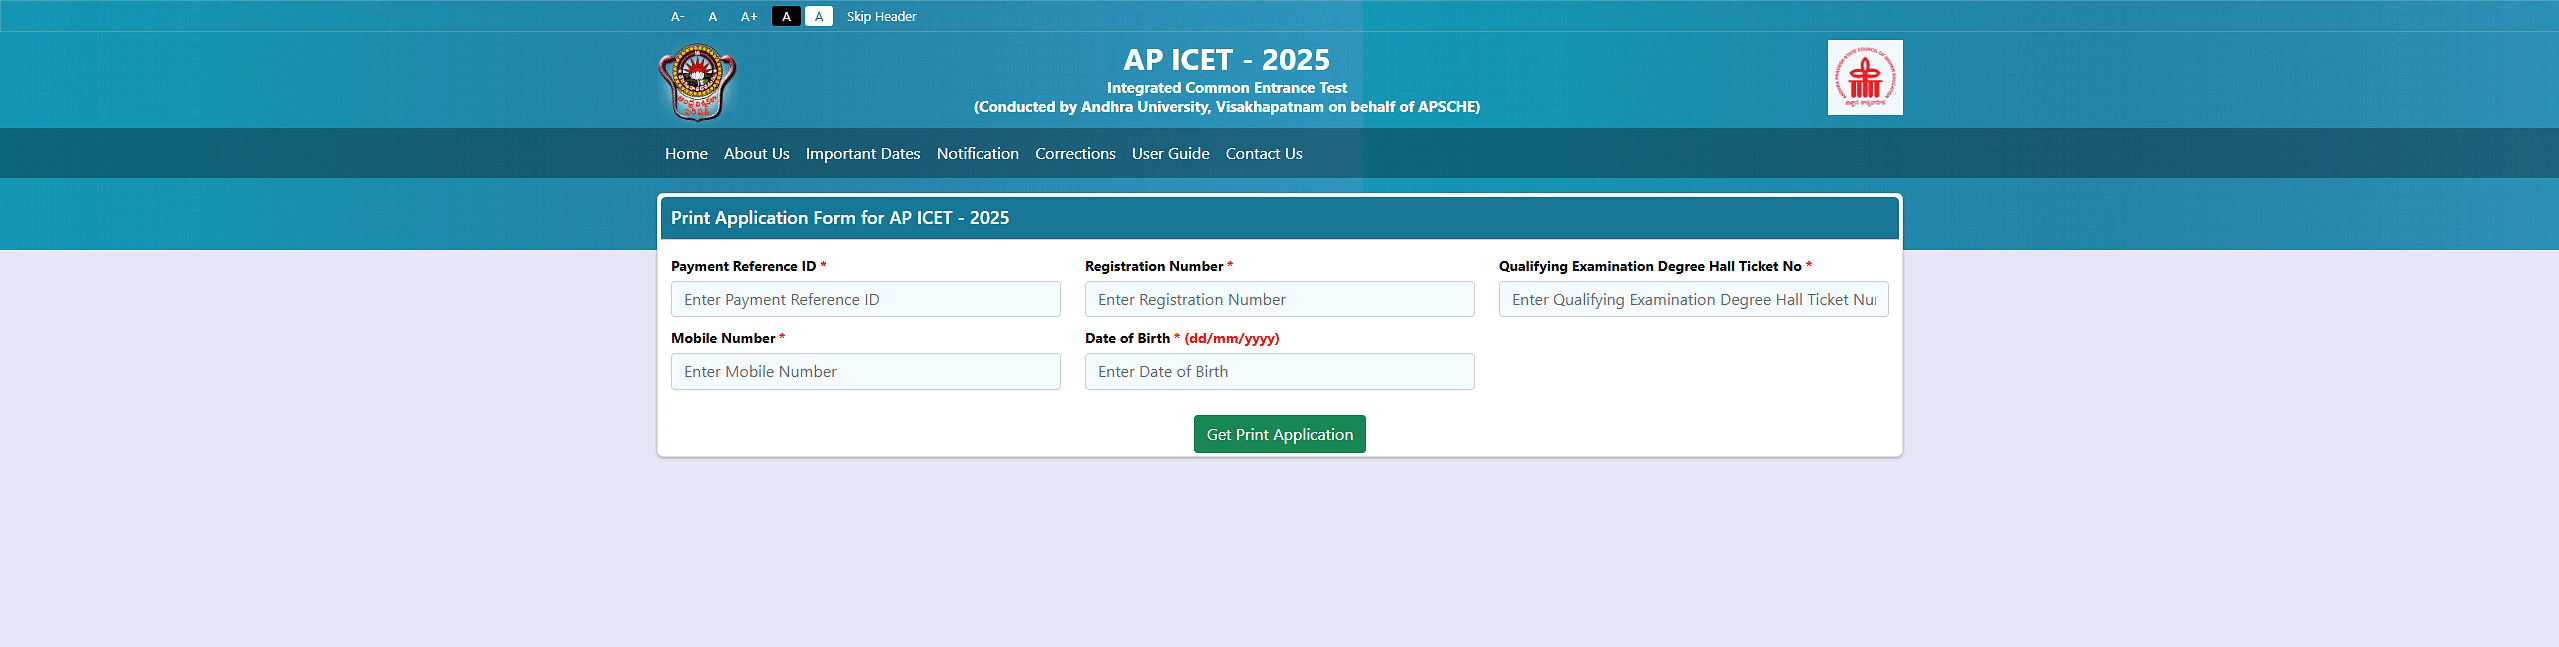
Task: Click the Andhra University logo
Action: [x=697, y=82]
